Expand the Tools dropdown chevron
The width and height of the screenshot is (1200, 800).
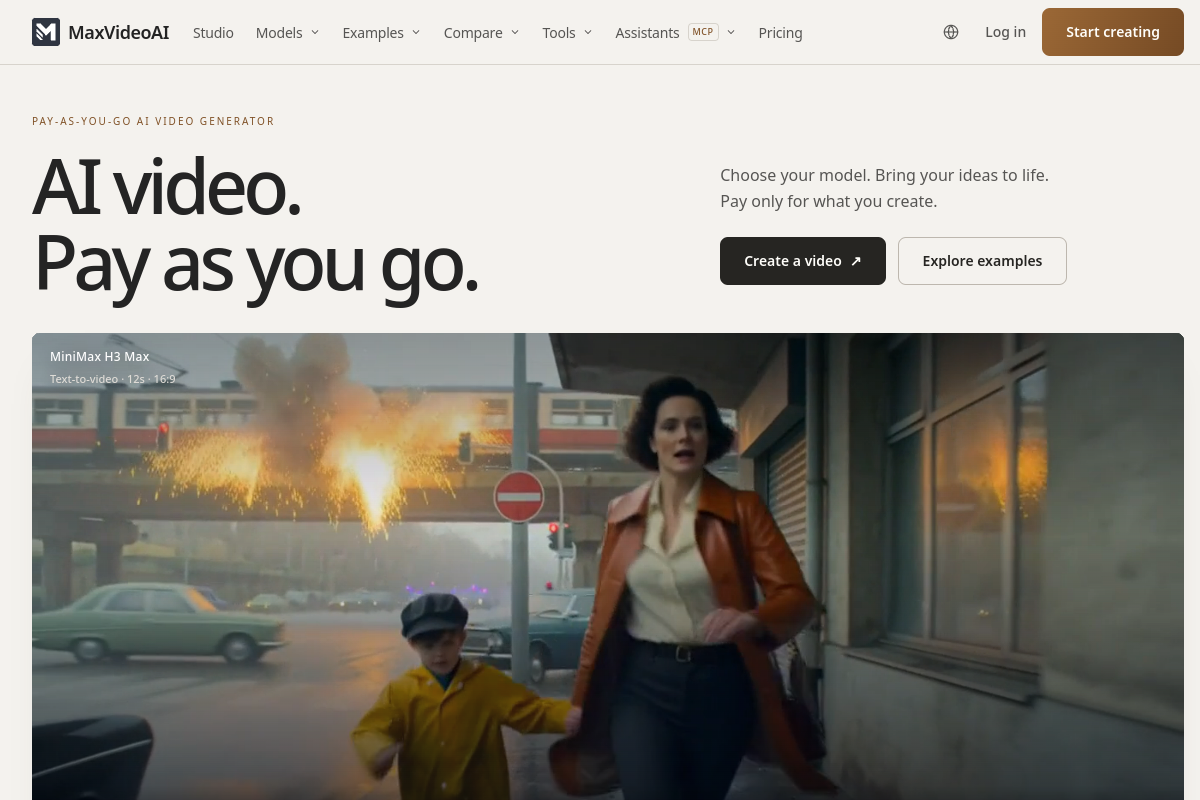click(x=588, y=32)
